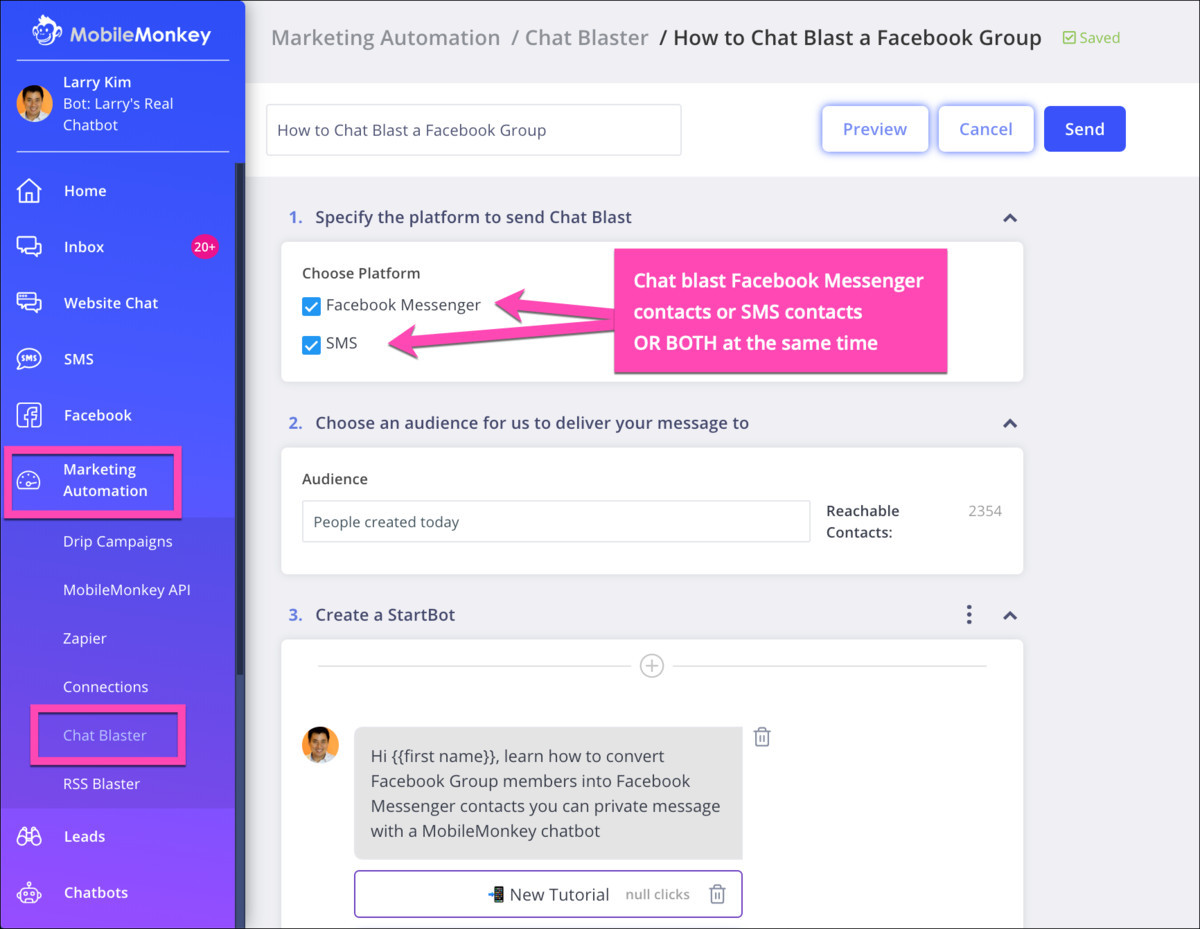Click the chat blast title input field
Viewport: 1200px width, 929px height.
click(x=473, y=129)
